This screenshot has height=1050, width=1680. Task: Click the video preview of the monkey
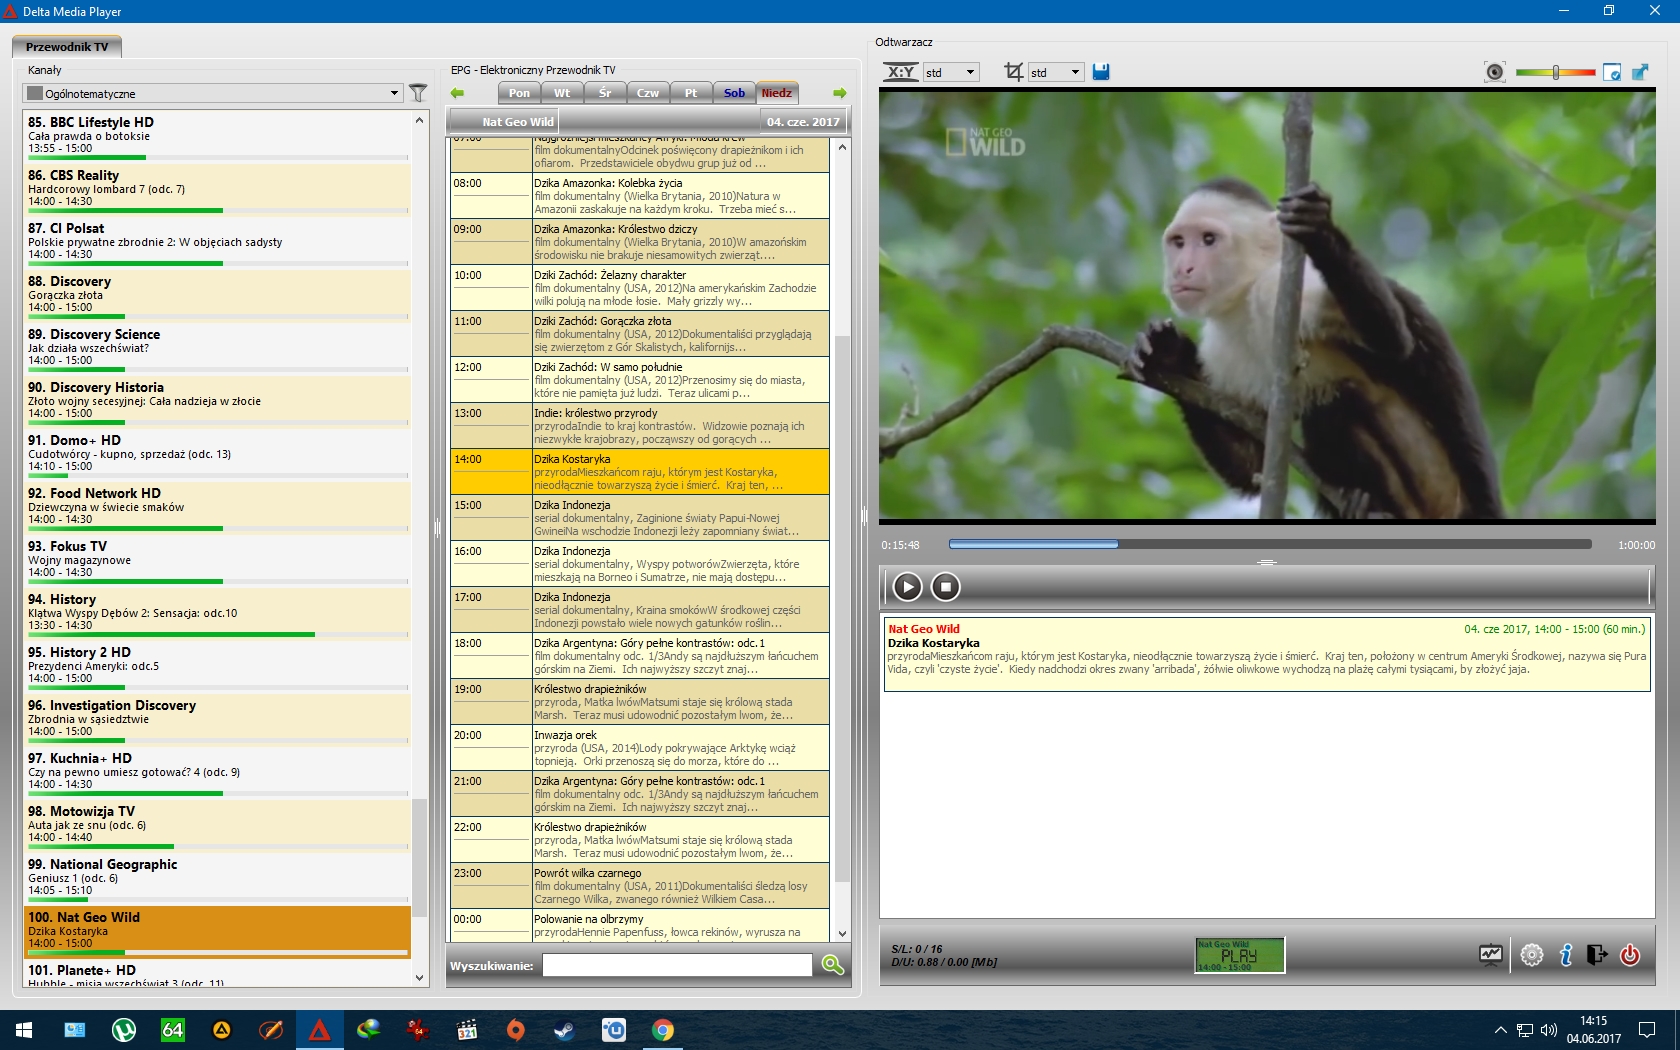[x=1267, y=305]
